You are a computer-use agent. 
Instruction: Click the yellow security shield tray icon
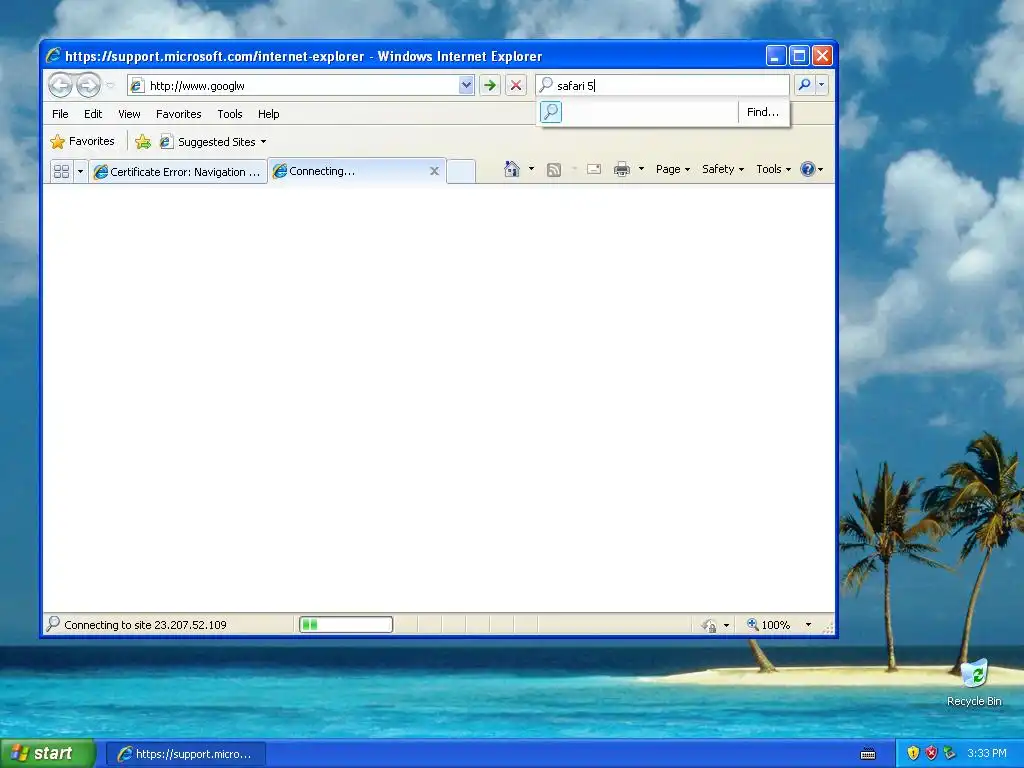tap(913, 753)
